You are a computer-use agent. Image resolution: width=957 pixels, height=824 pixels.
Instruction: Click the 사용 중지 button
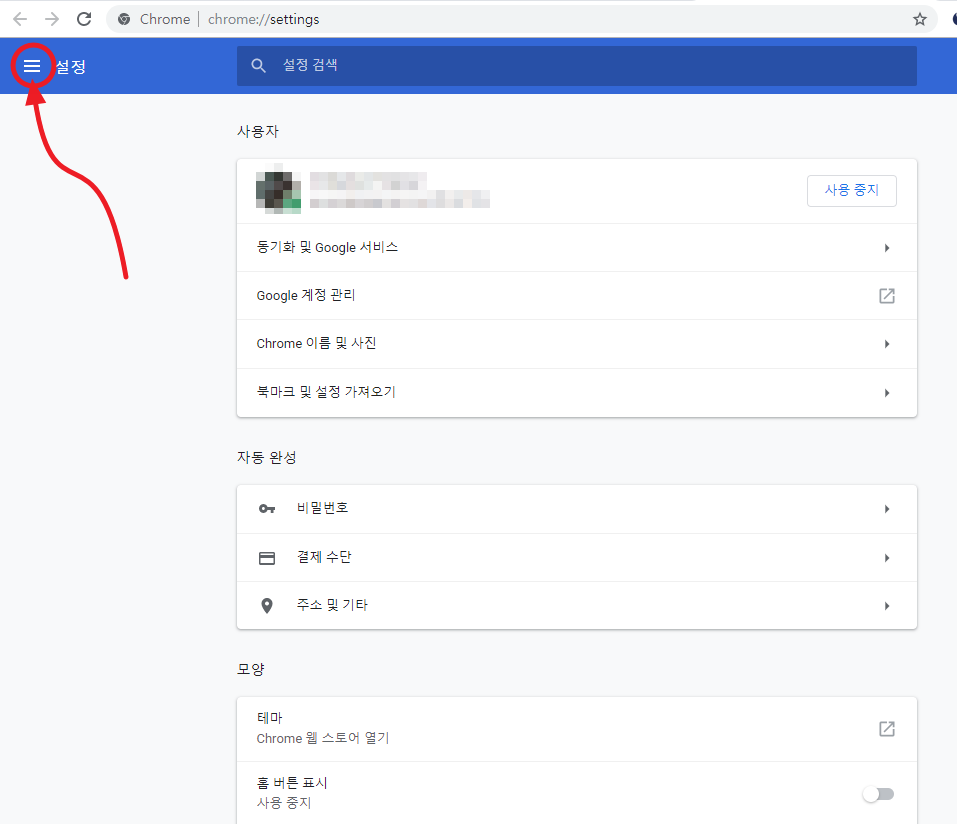(x=851, y=190)
